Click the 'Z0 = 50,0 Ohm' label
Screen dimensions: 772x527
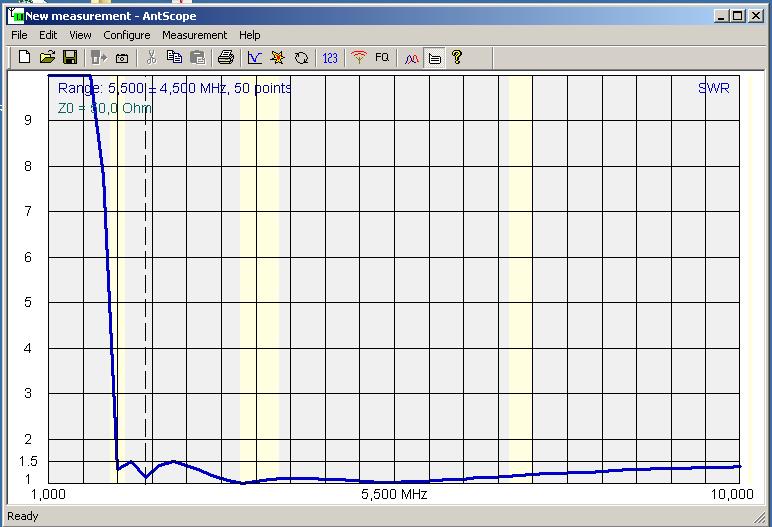pos(104,108)
